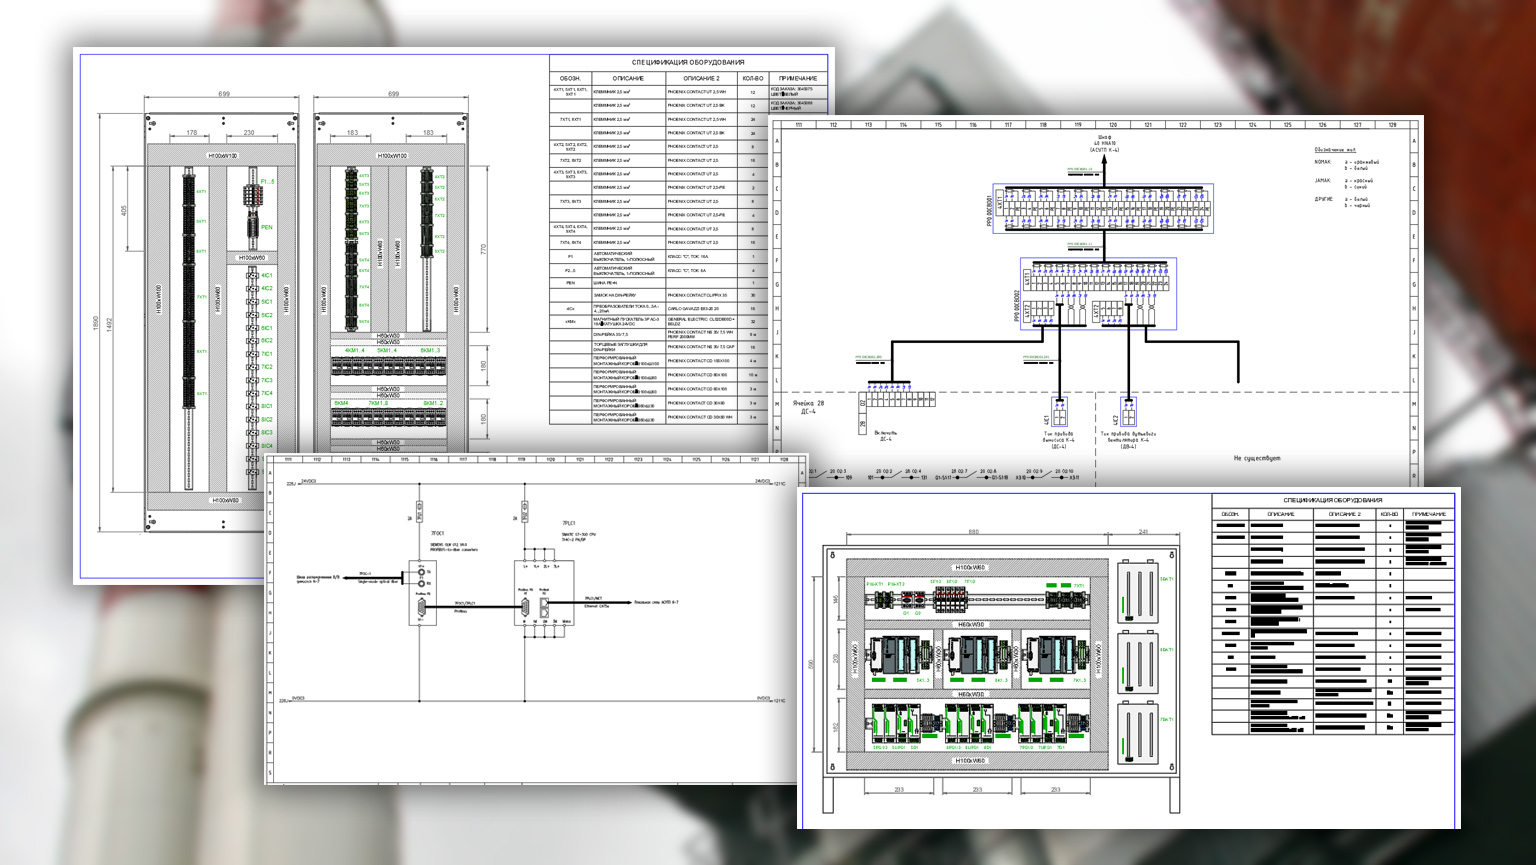The height and width of the screenshot is (865, 1536).
Task: Click the GENERAL ELECTRIC cell in specification table
Action: point(701,322)
